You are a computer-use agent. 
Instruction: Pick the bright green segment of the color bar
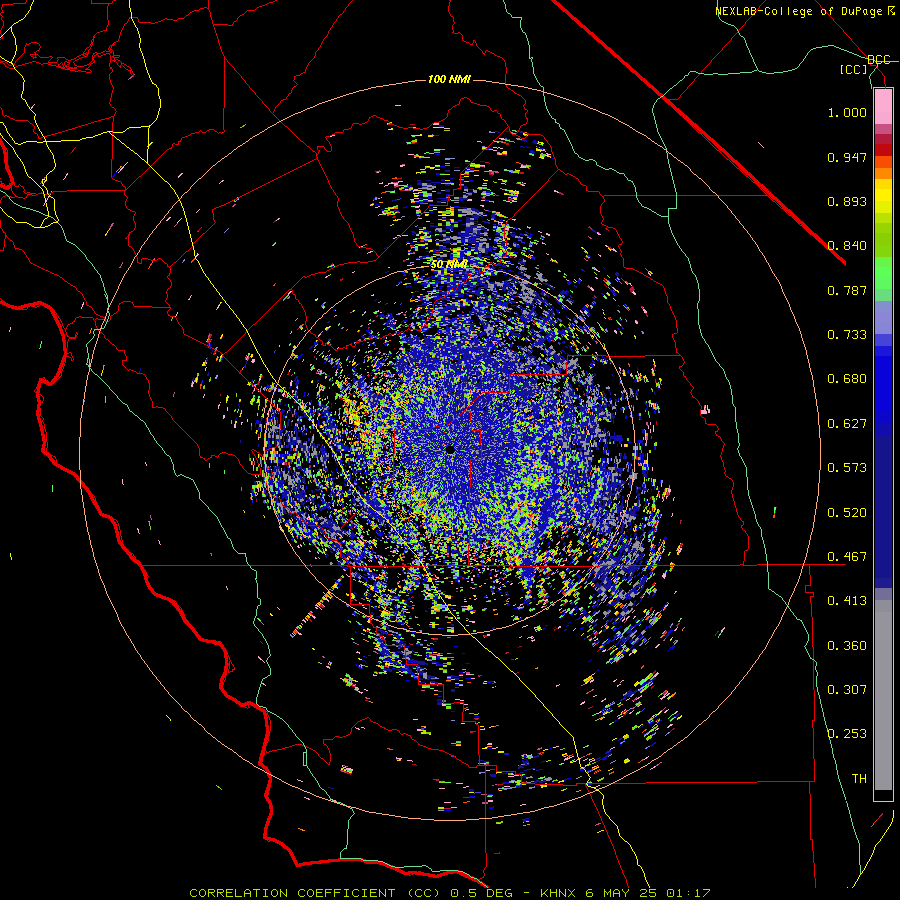tap(883, 273)
